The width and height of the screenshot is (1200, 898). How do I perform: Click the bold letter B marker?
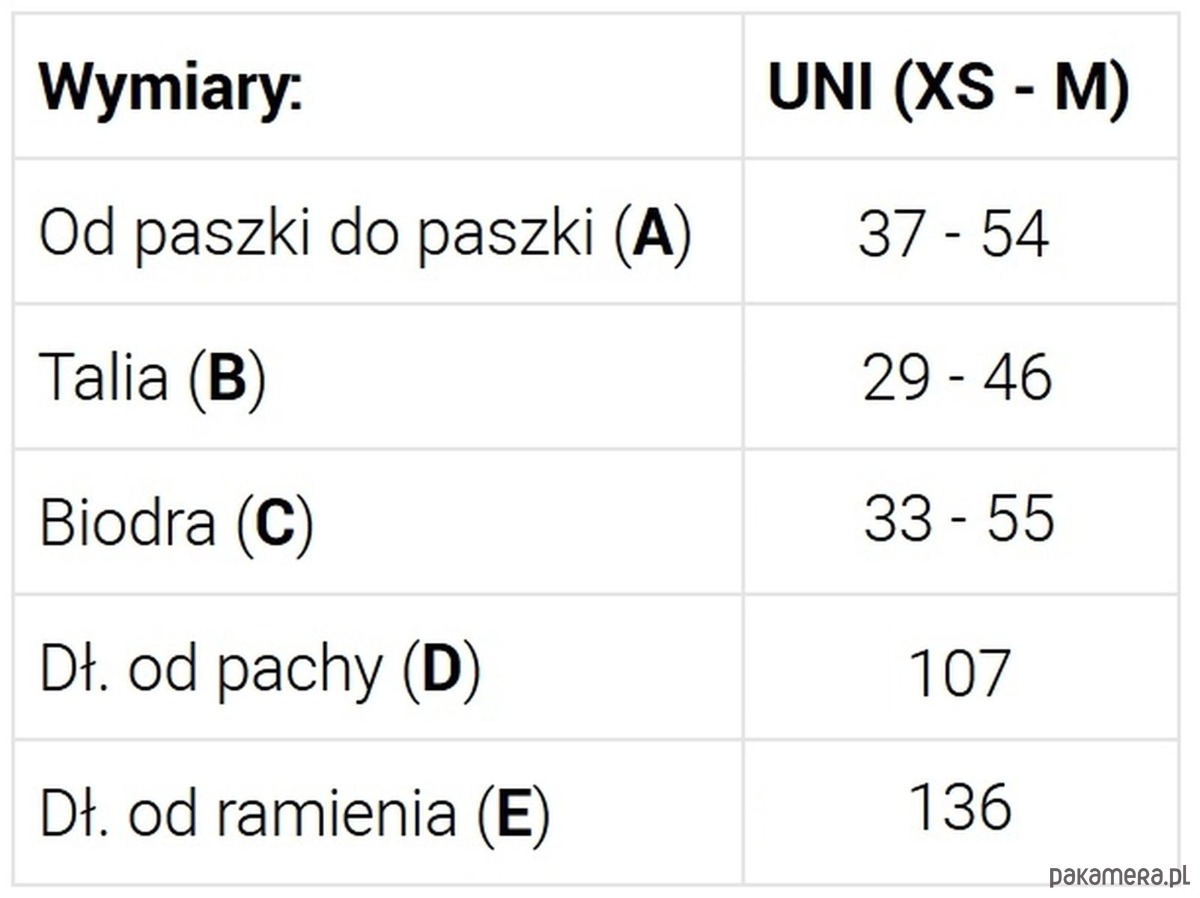227,379
